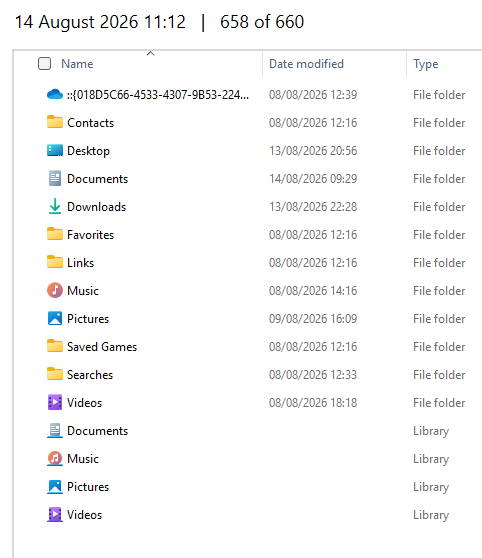This screenshot has width=482, height=558.
Task: Click the date 08/08/2026 12:33
Action: point(313,375)
